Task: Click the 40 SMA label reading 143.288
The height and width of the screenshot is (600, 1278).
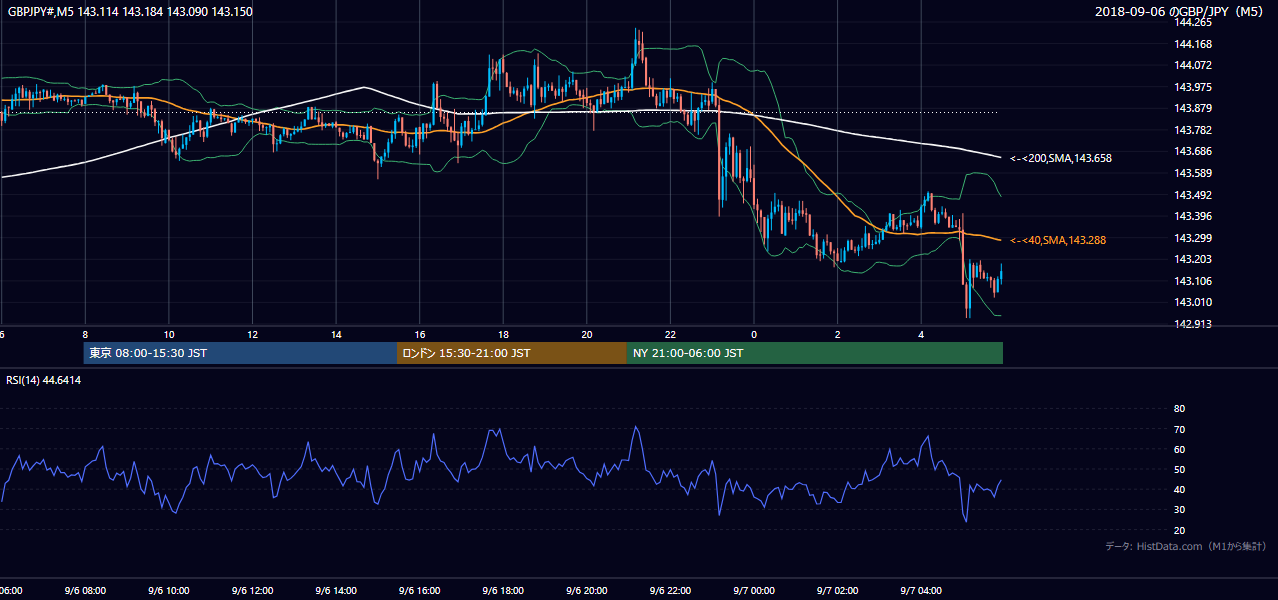Action: pos(1058,240)
